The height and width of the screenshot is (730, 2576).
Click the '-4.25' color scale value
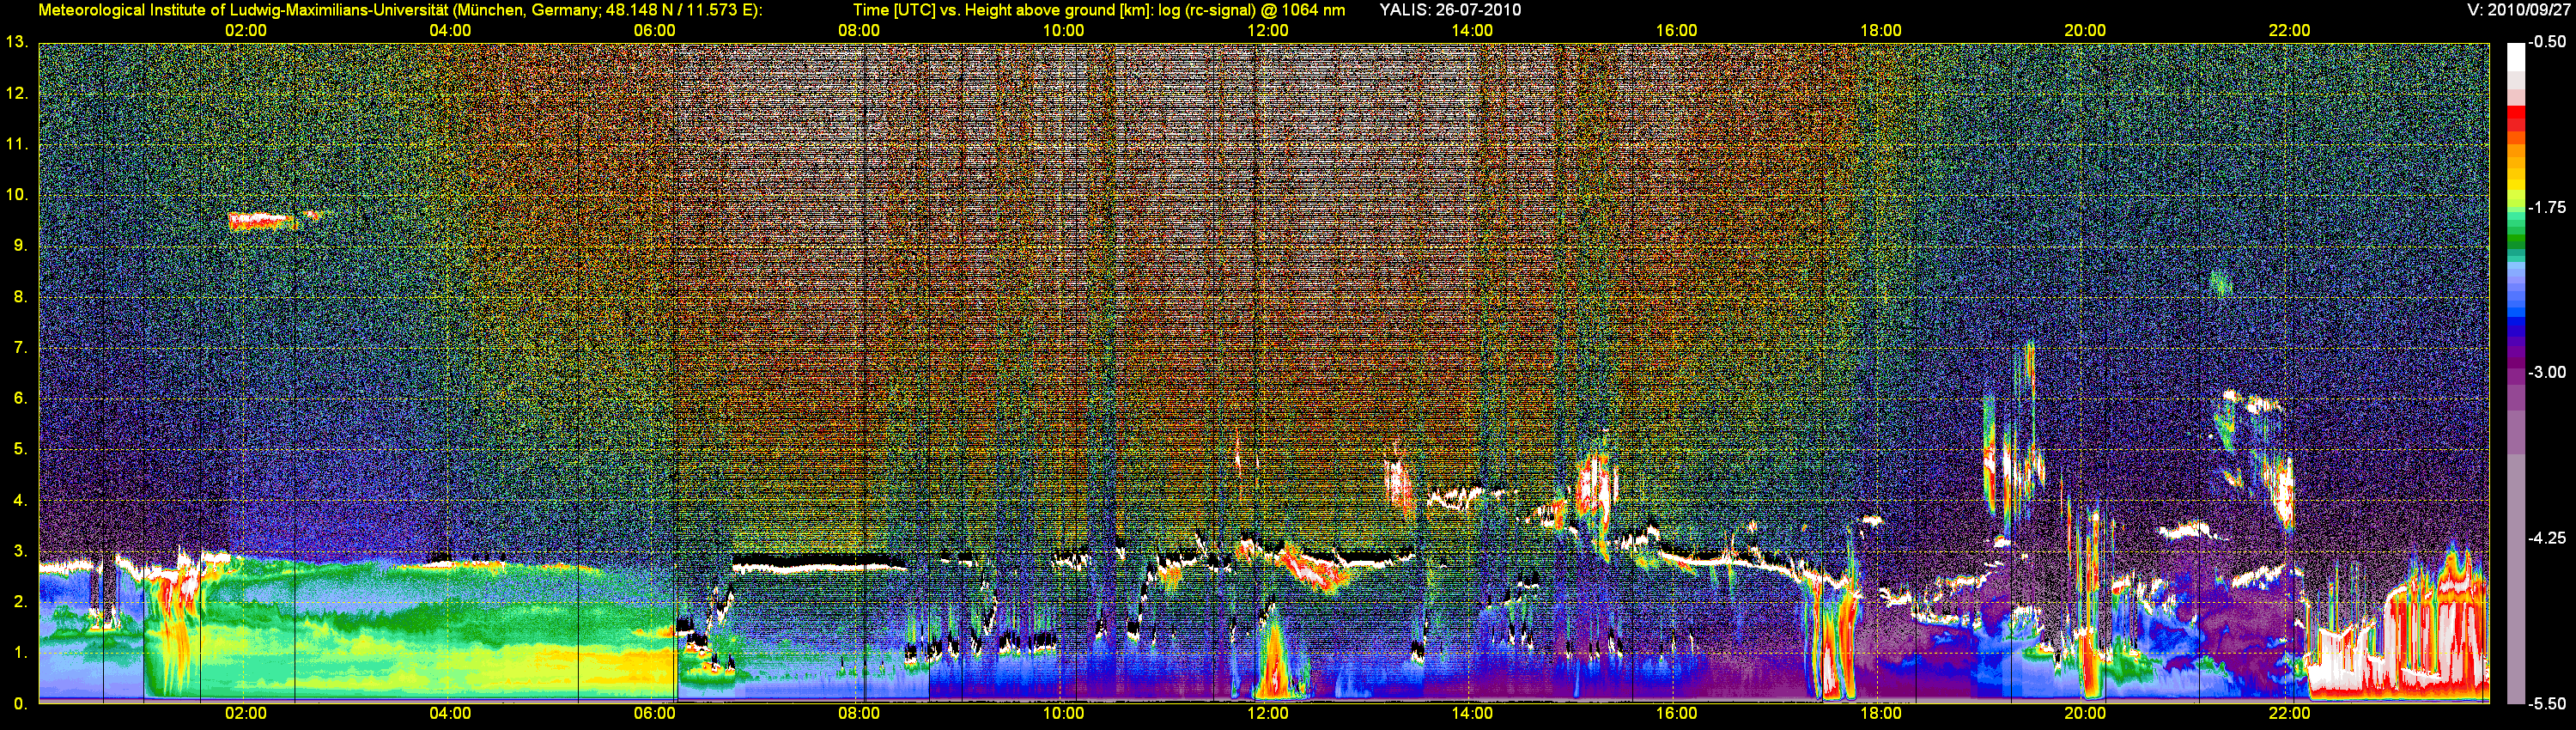click(2547, 538)
